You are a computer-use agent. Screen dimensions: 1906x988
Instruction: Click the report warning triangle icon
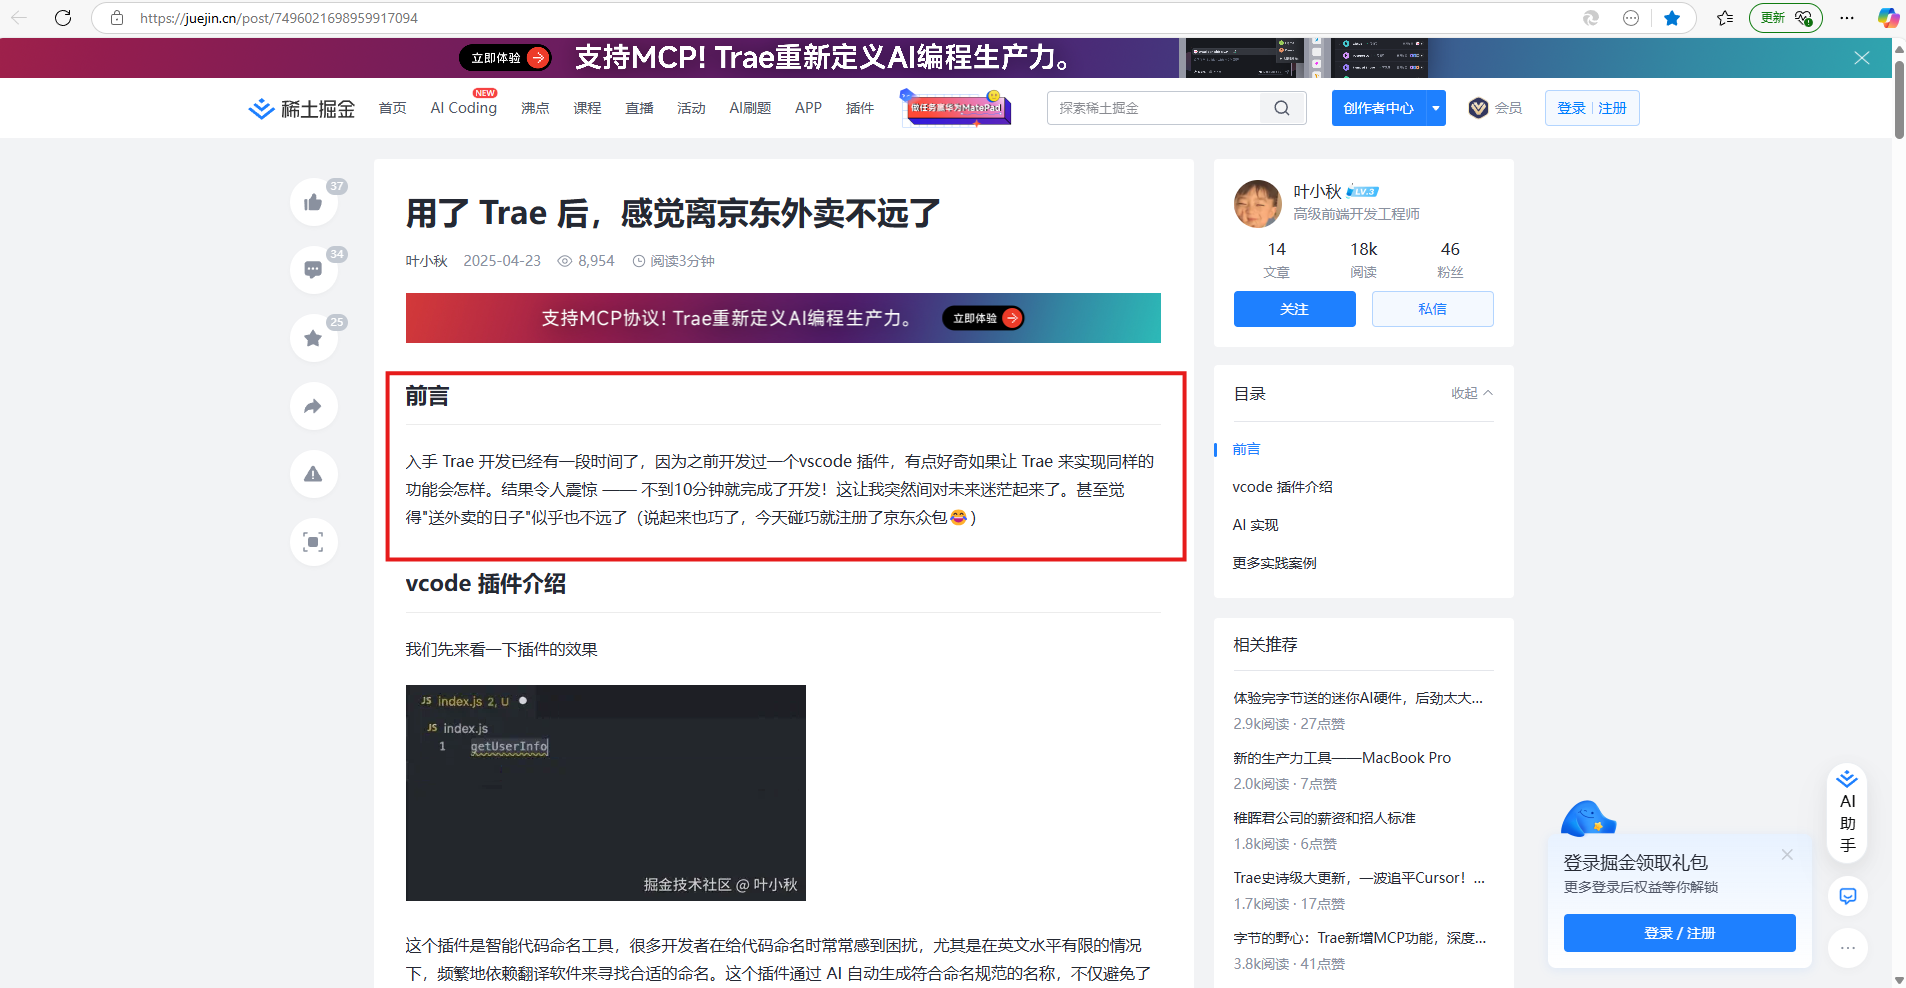point(313,474)
